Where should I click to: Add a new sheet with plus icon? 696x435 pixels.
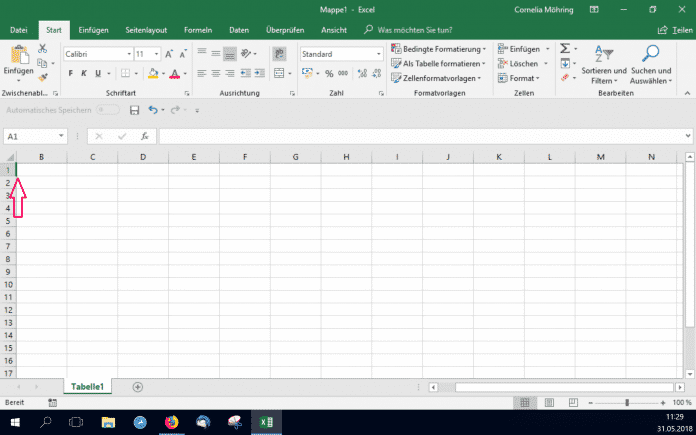click(x=138, y=386)
